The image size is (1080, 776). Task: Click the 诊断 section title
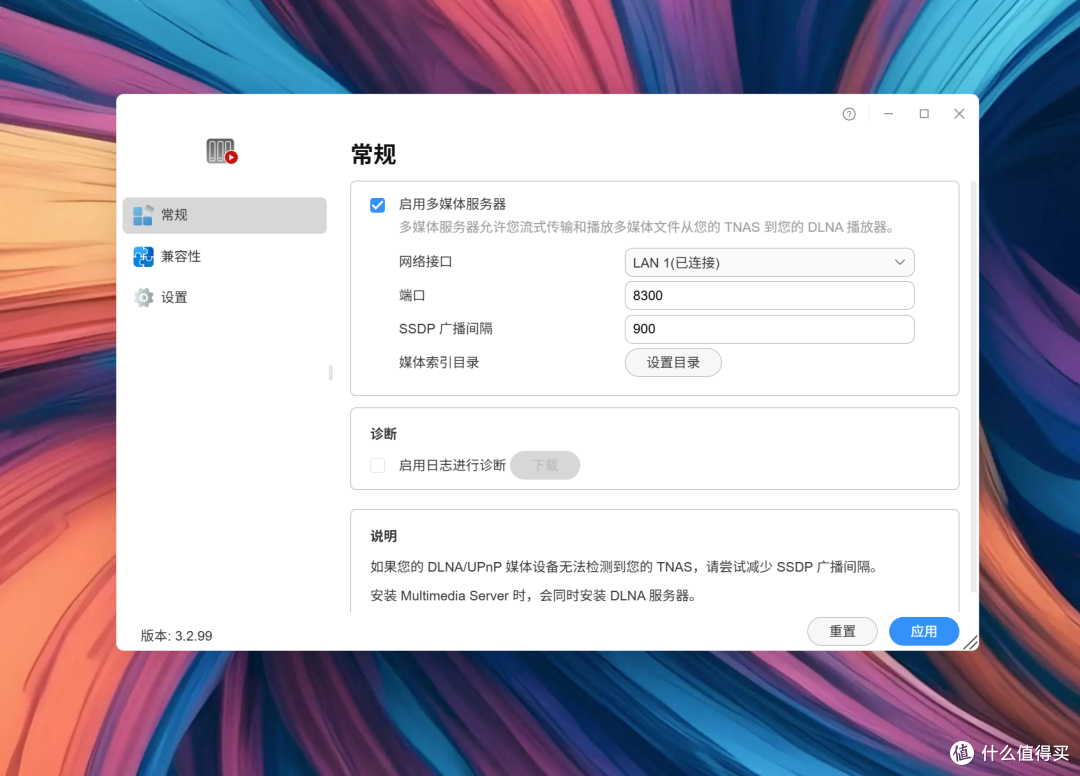[x=384, y=434]
